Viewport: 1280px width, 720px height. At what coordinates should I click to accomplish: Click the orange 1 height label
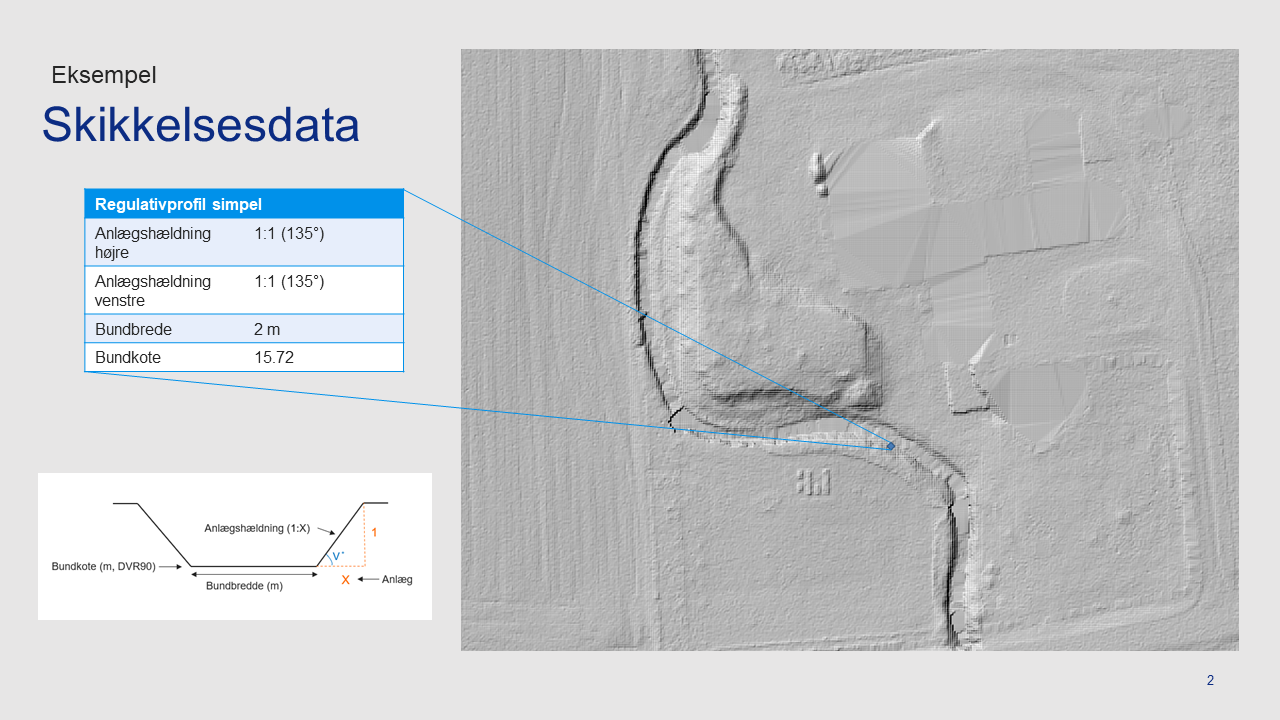[x=374, y=533]
